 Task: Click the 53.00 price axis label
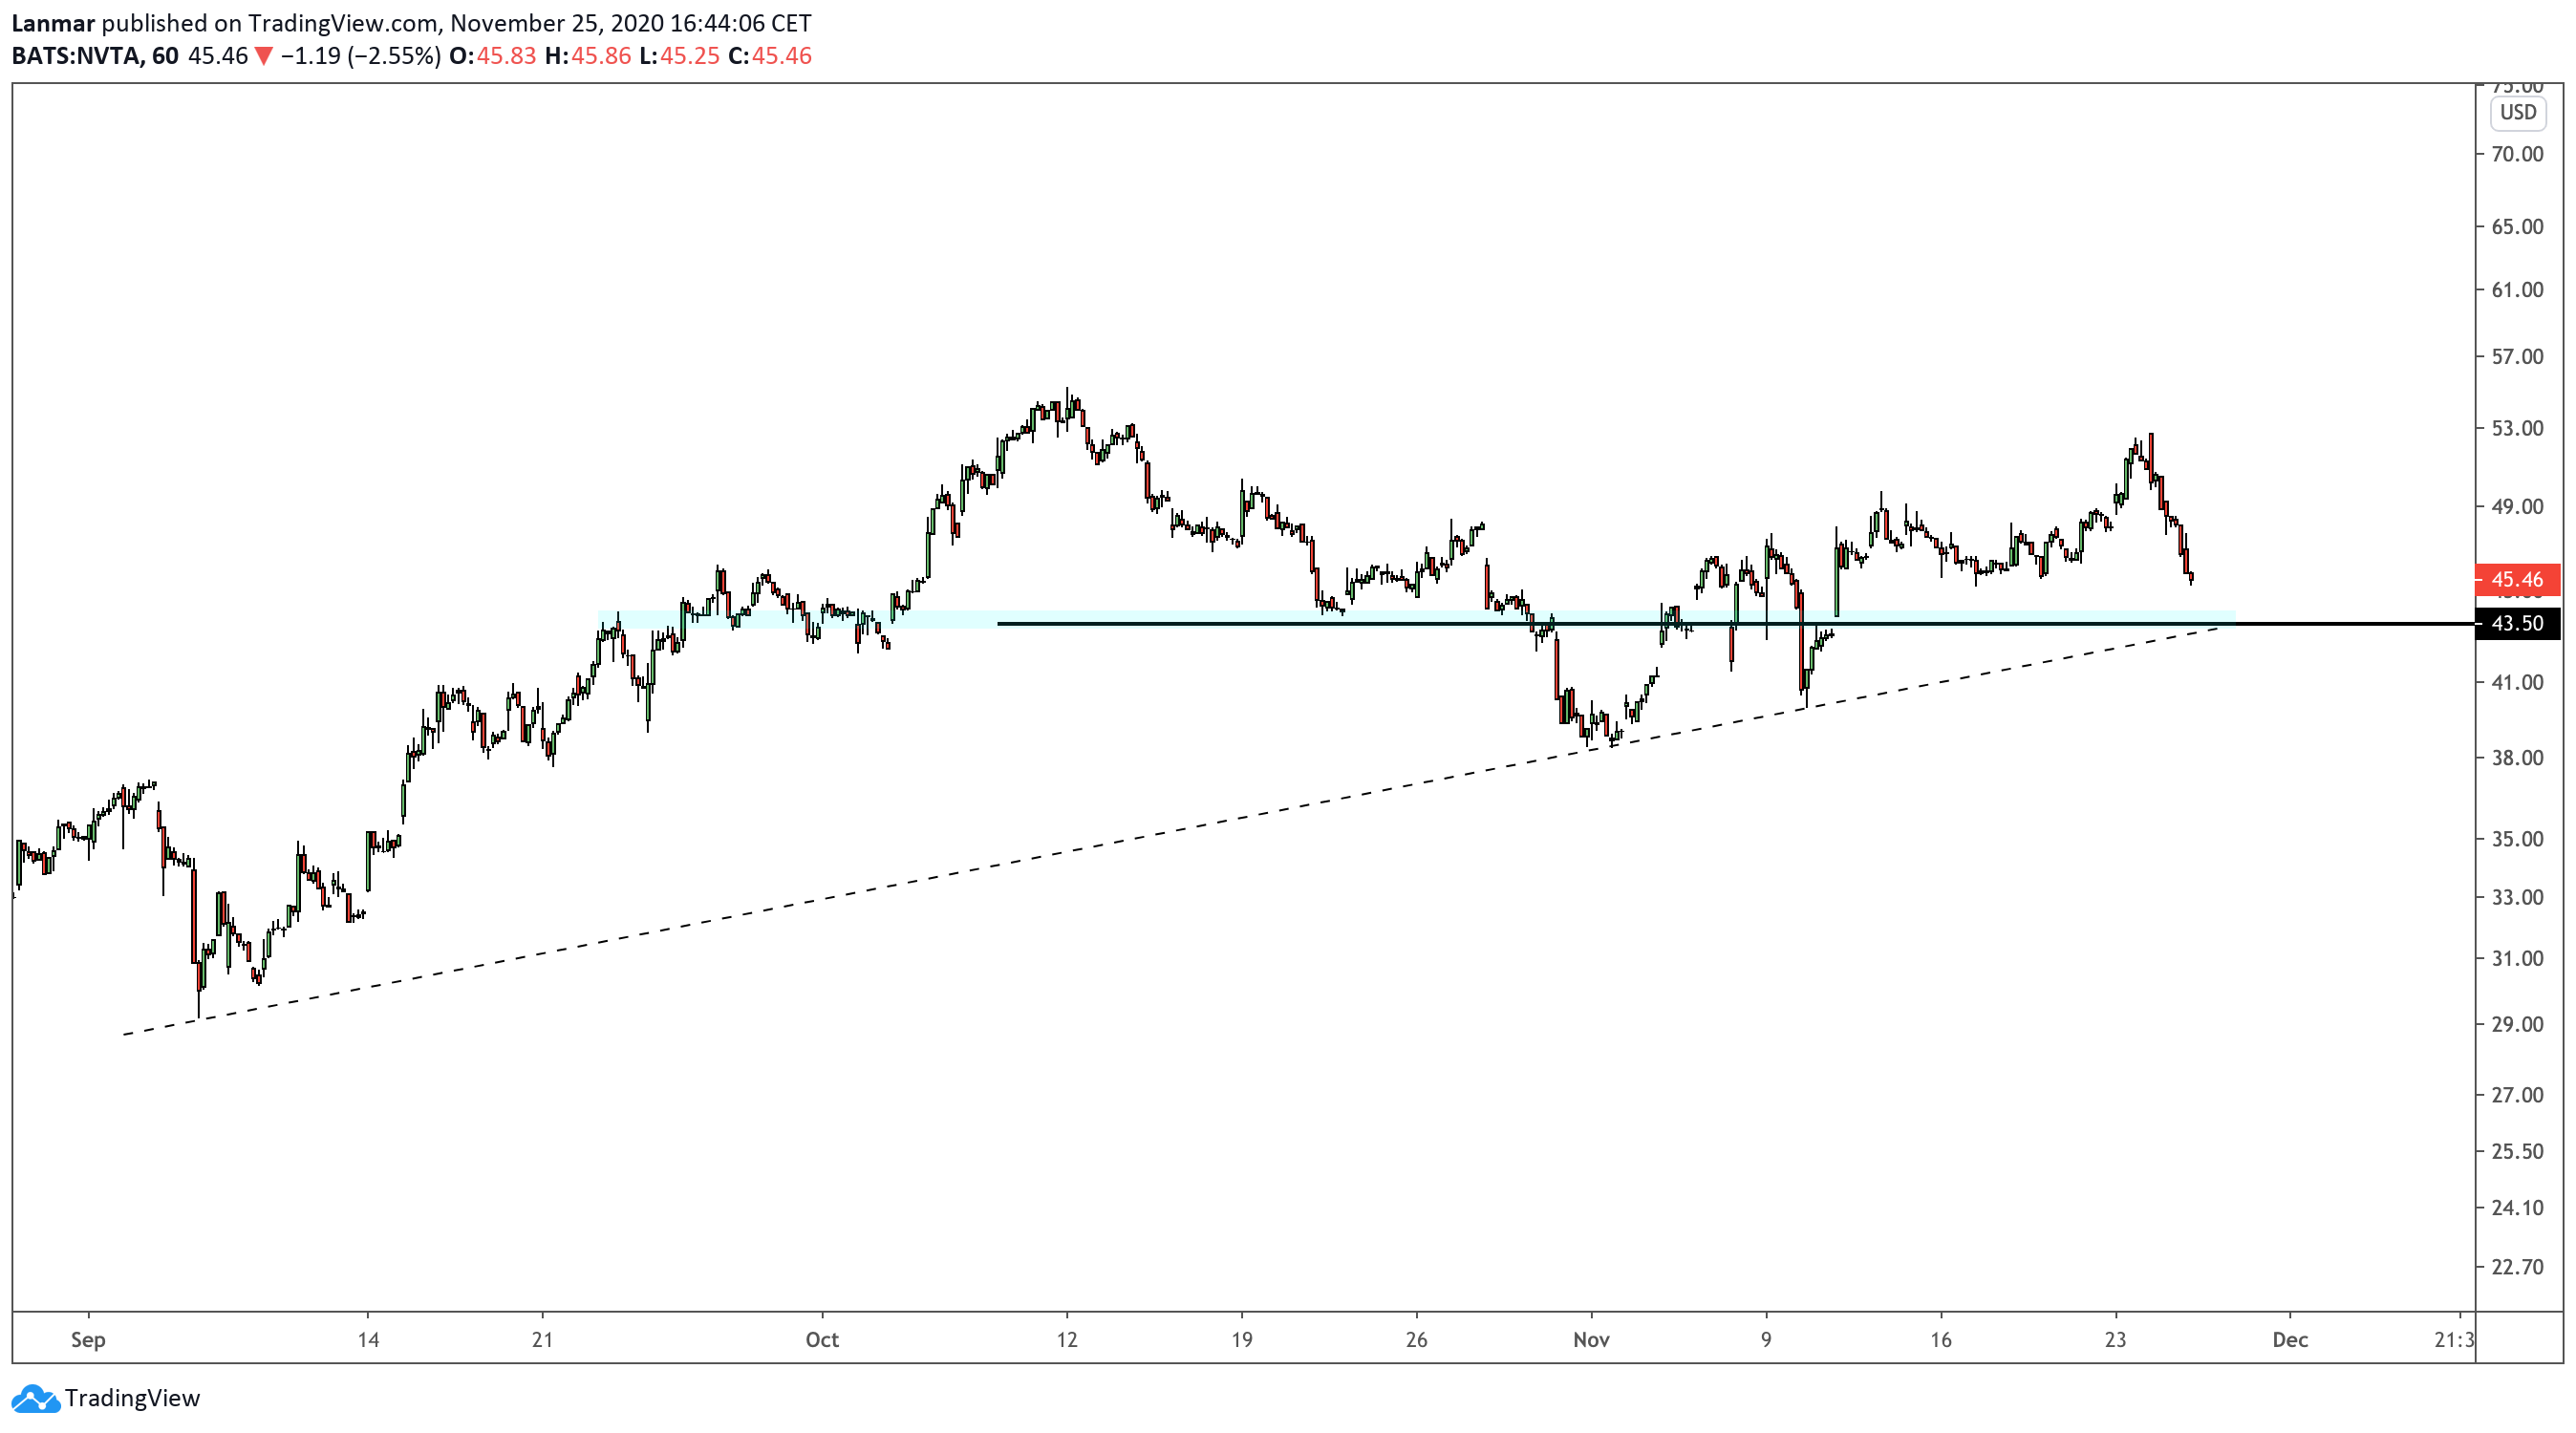2517,428
